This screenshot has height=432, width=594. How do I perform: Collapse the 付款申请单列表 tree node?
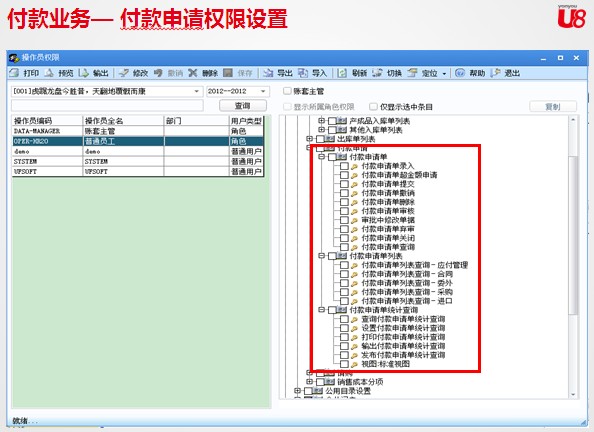click(321, 256)
